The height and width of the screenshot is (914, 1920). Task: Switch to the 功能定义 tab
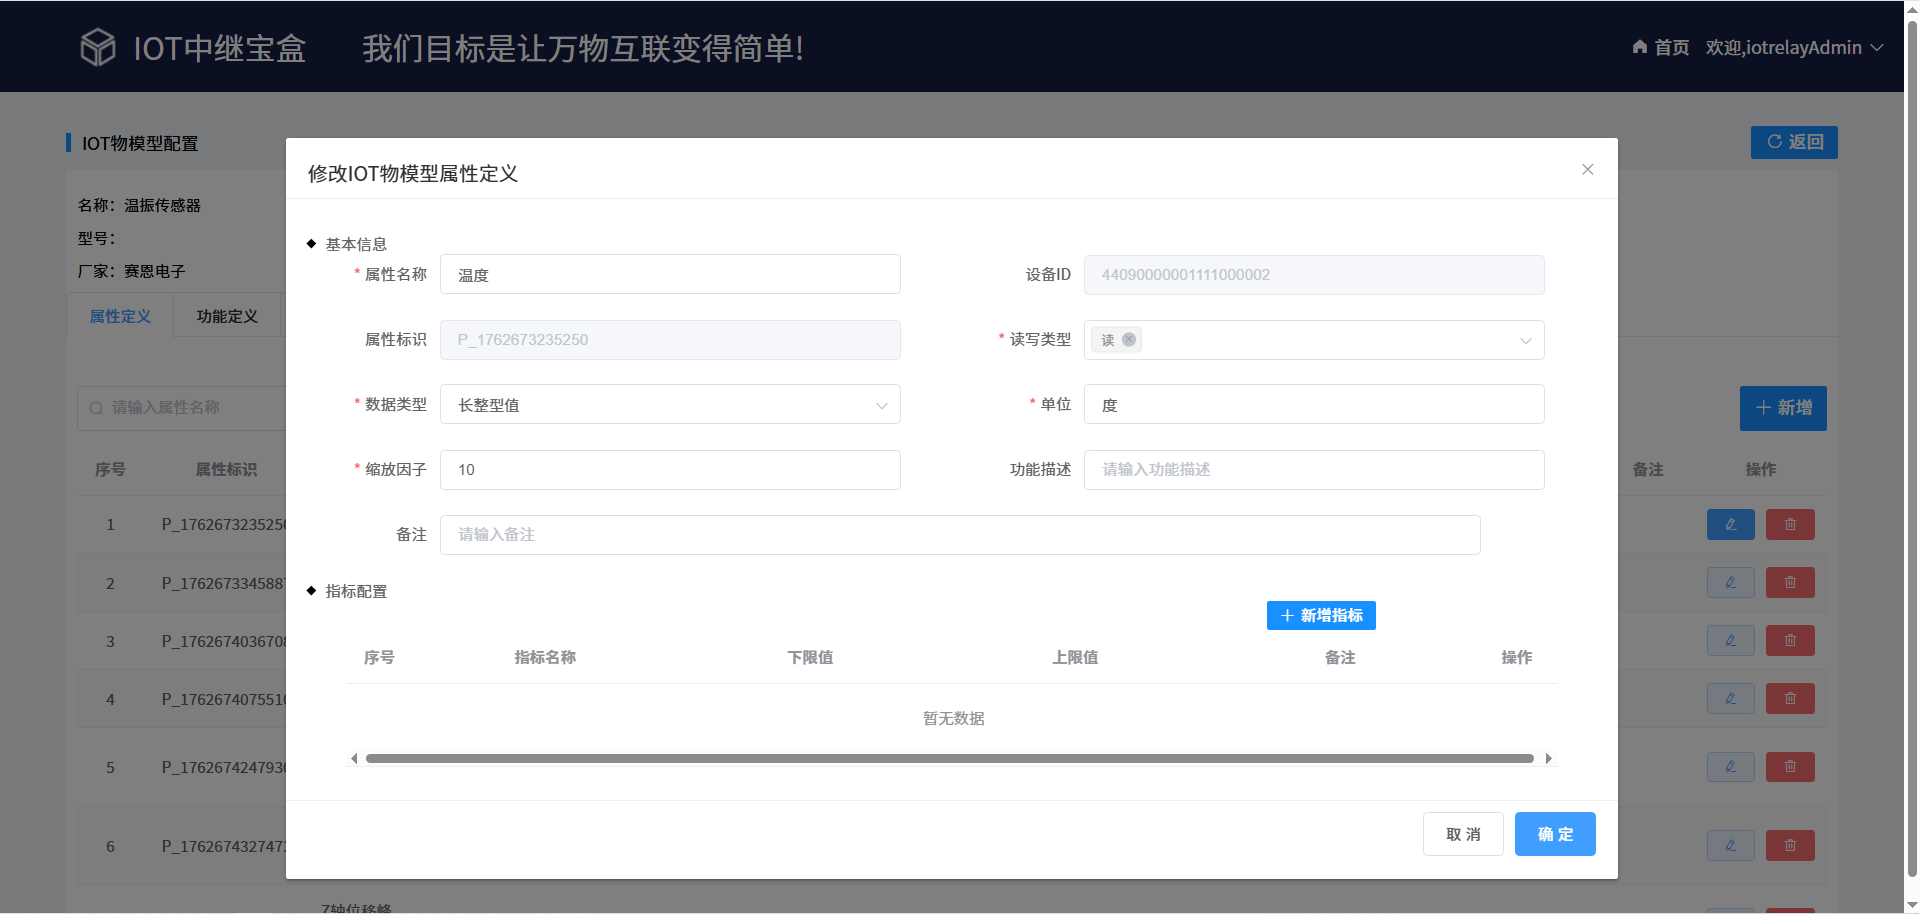(227, 316)
